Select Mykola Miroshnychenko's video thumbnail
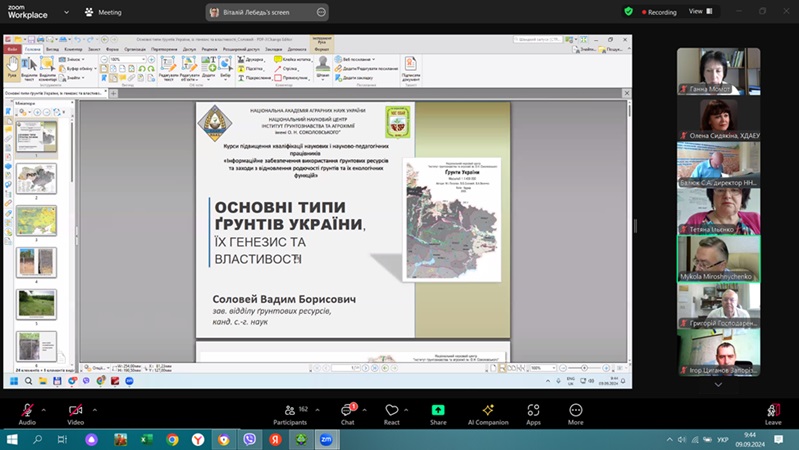The height and width of the screenshot is (450, 799). click(x=718, y=259)
